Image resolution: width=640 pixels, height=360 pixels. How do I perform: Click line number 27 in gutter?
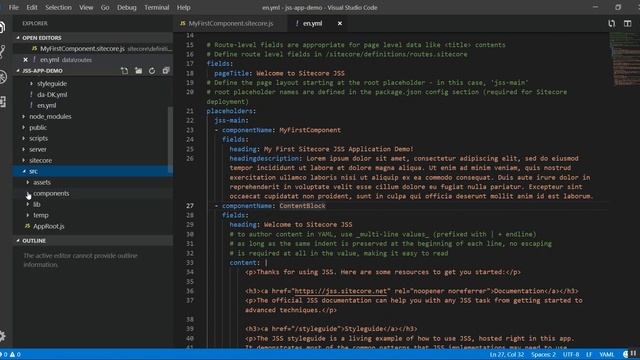click(190, 206)
